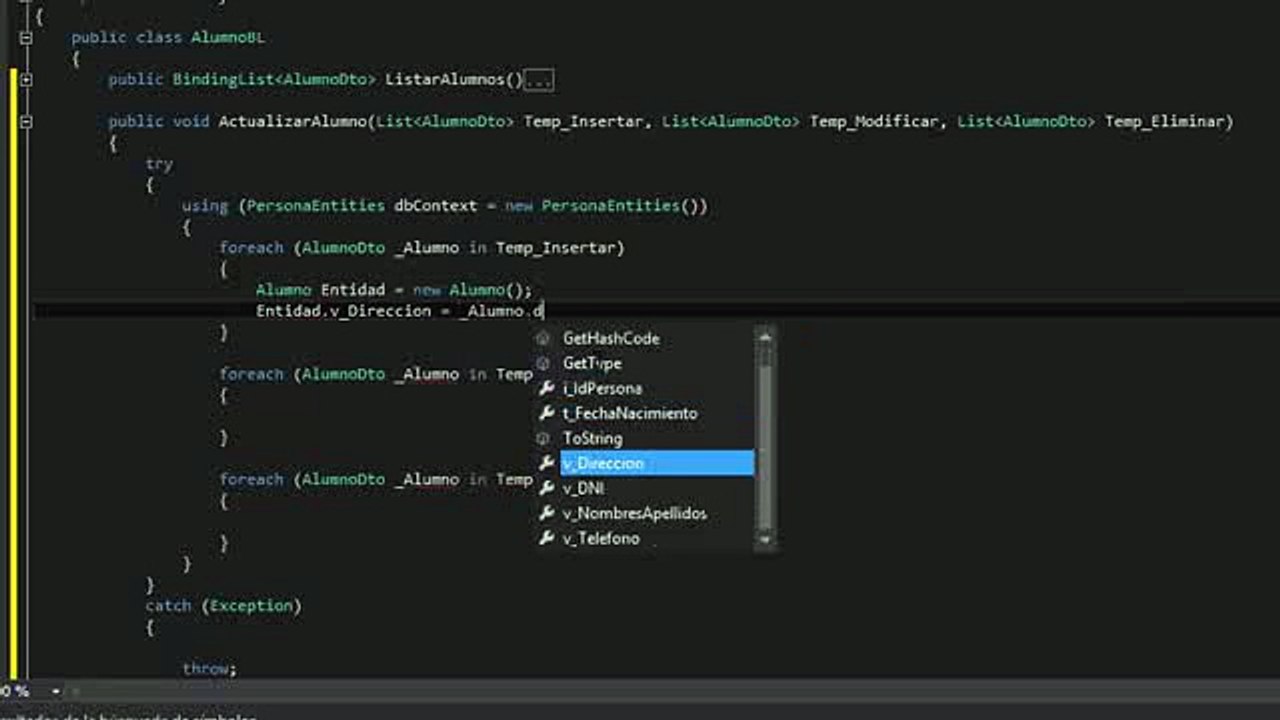Click the throw statement
The width and height of the screenshot is (1280, 720).
209,668
